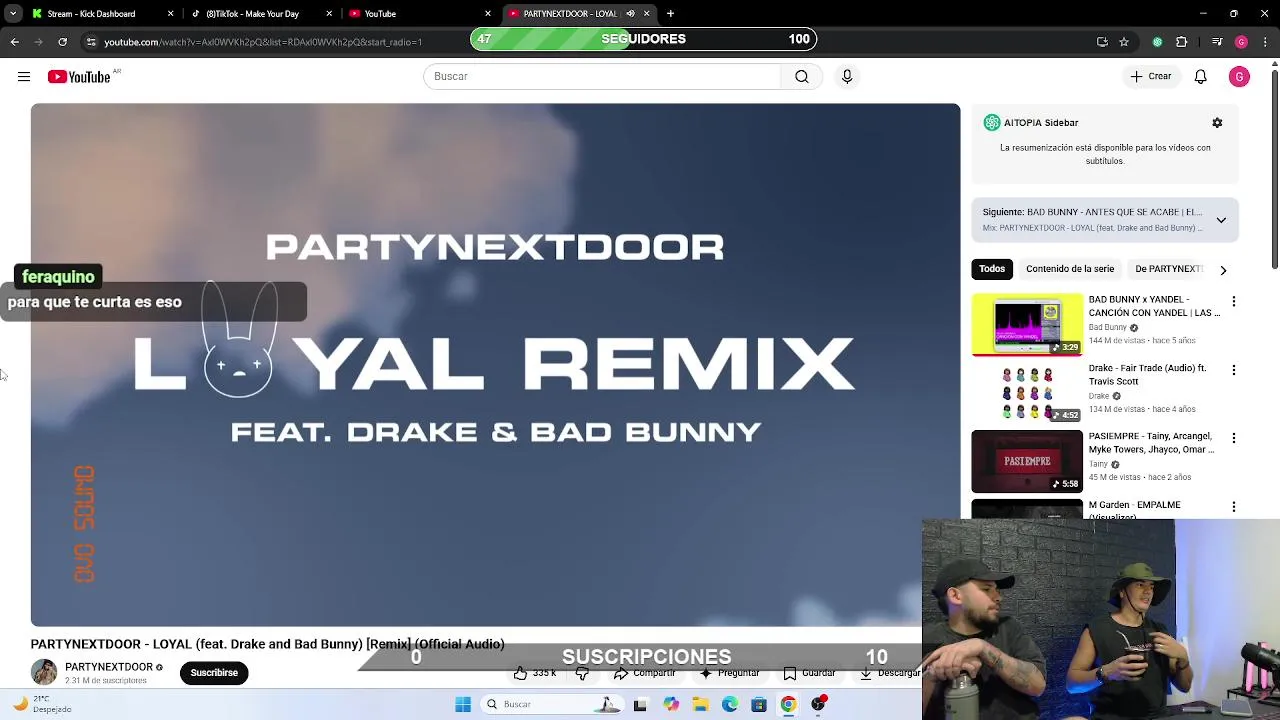This screenshot has width=1280, height=720.
Task: Reload the page with refresh icon
Action: 62,42
